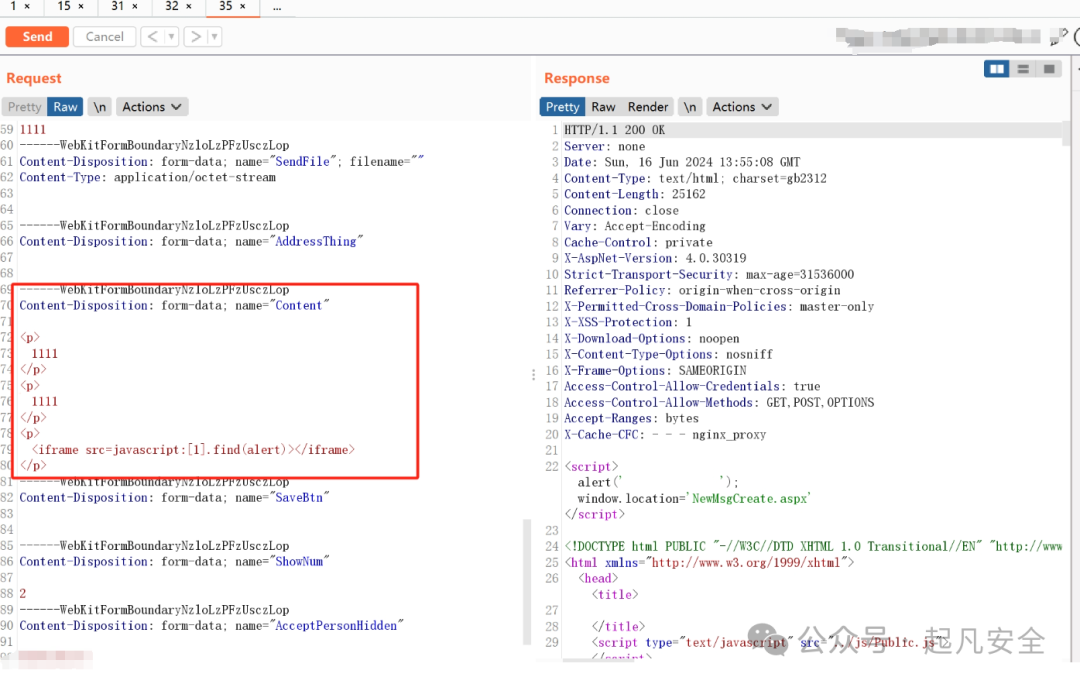This screenshot has height=684, width=1080.
Task: Click the X-Cache-CFC nginx_proxy header
Action: (665, 434)
